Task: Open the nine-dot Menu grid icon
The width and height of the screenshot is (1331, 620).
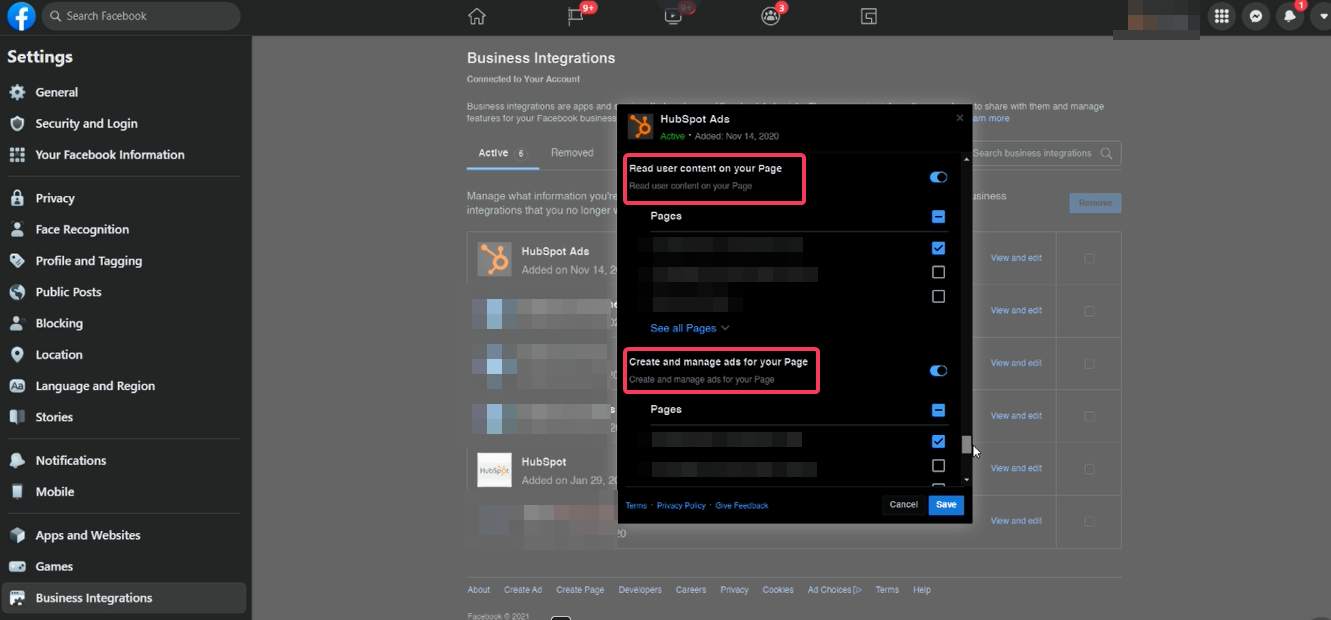Action: [1221, 16]
